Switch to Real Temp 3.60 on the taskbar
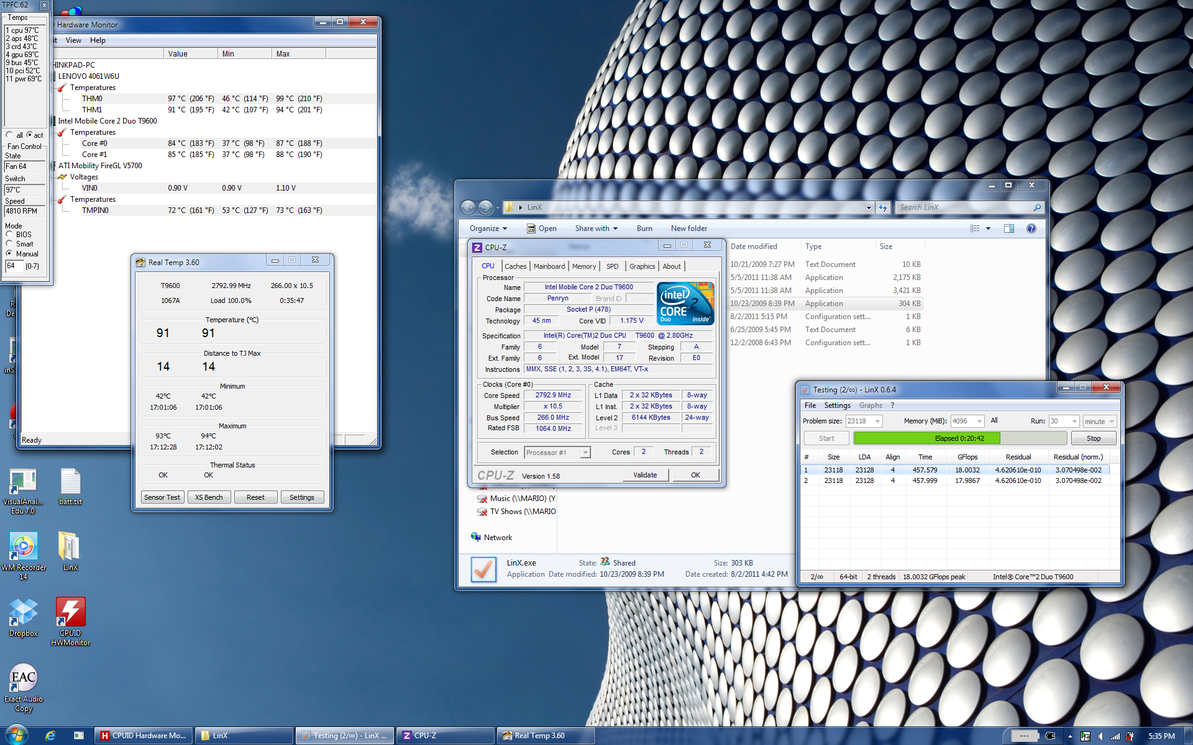 pos(546,736)
